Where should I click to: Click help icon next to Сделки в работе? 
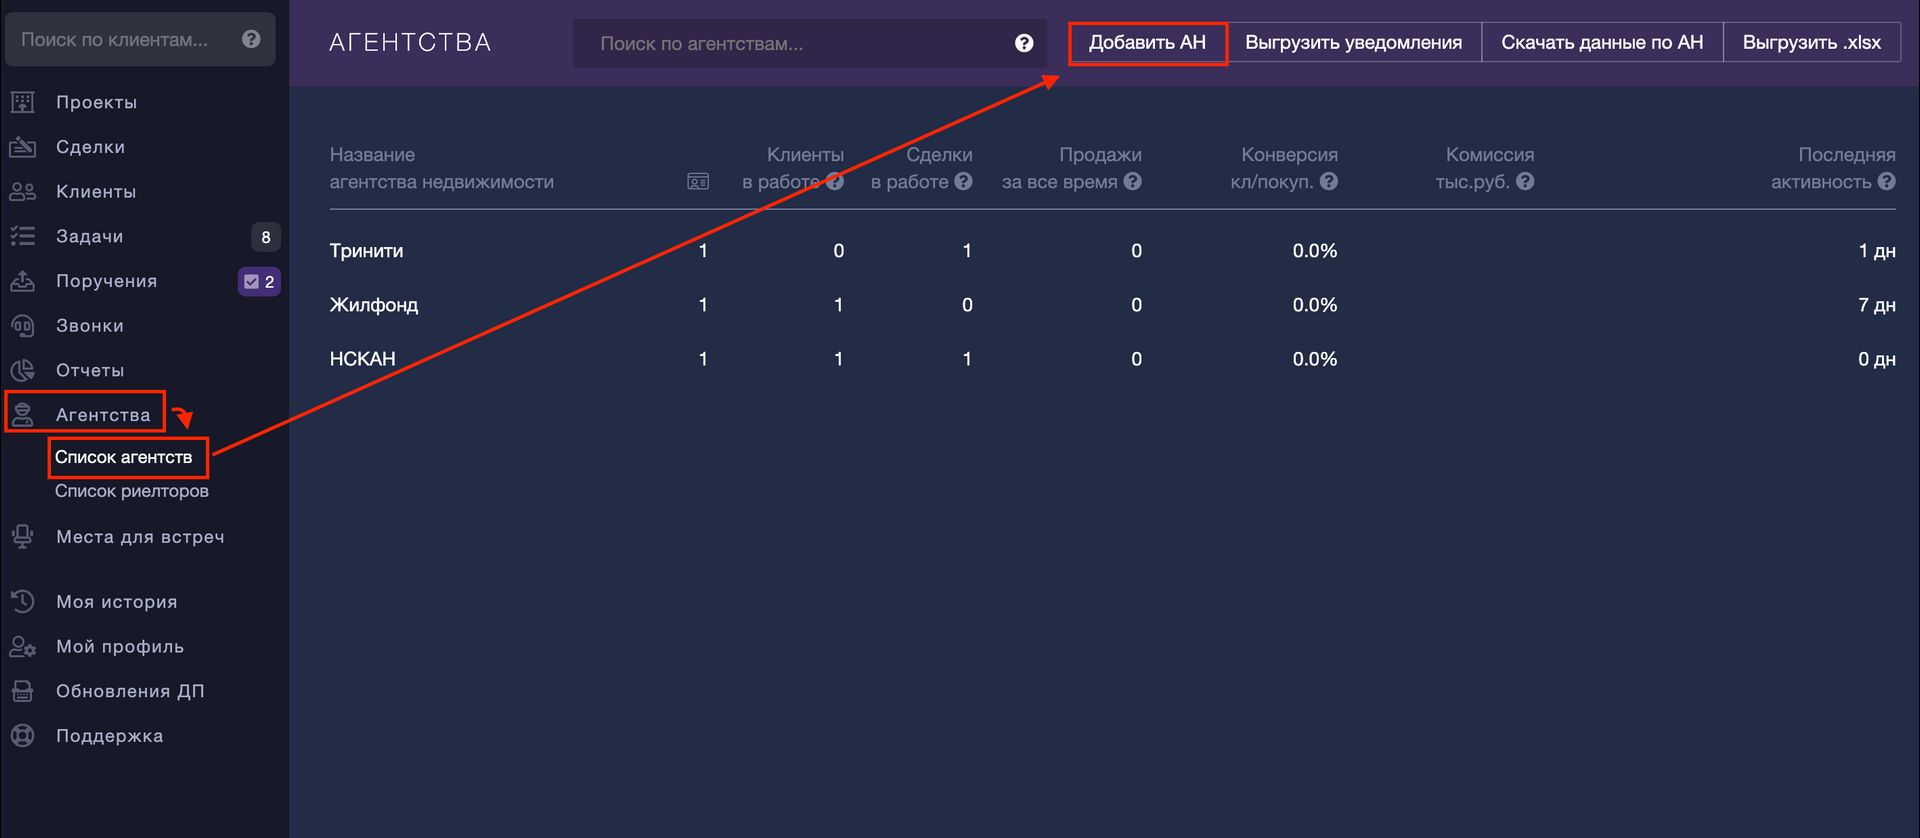(963, 181)
